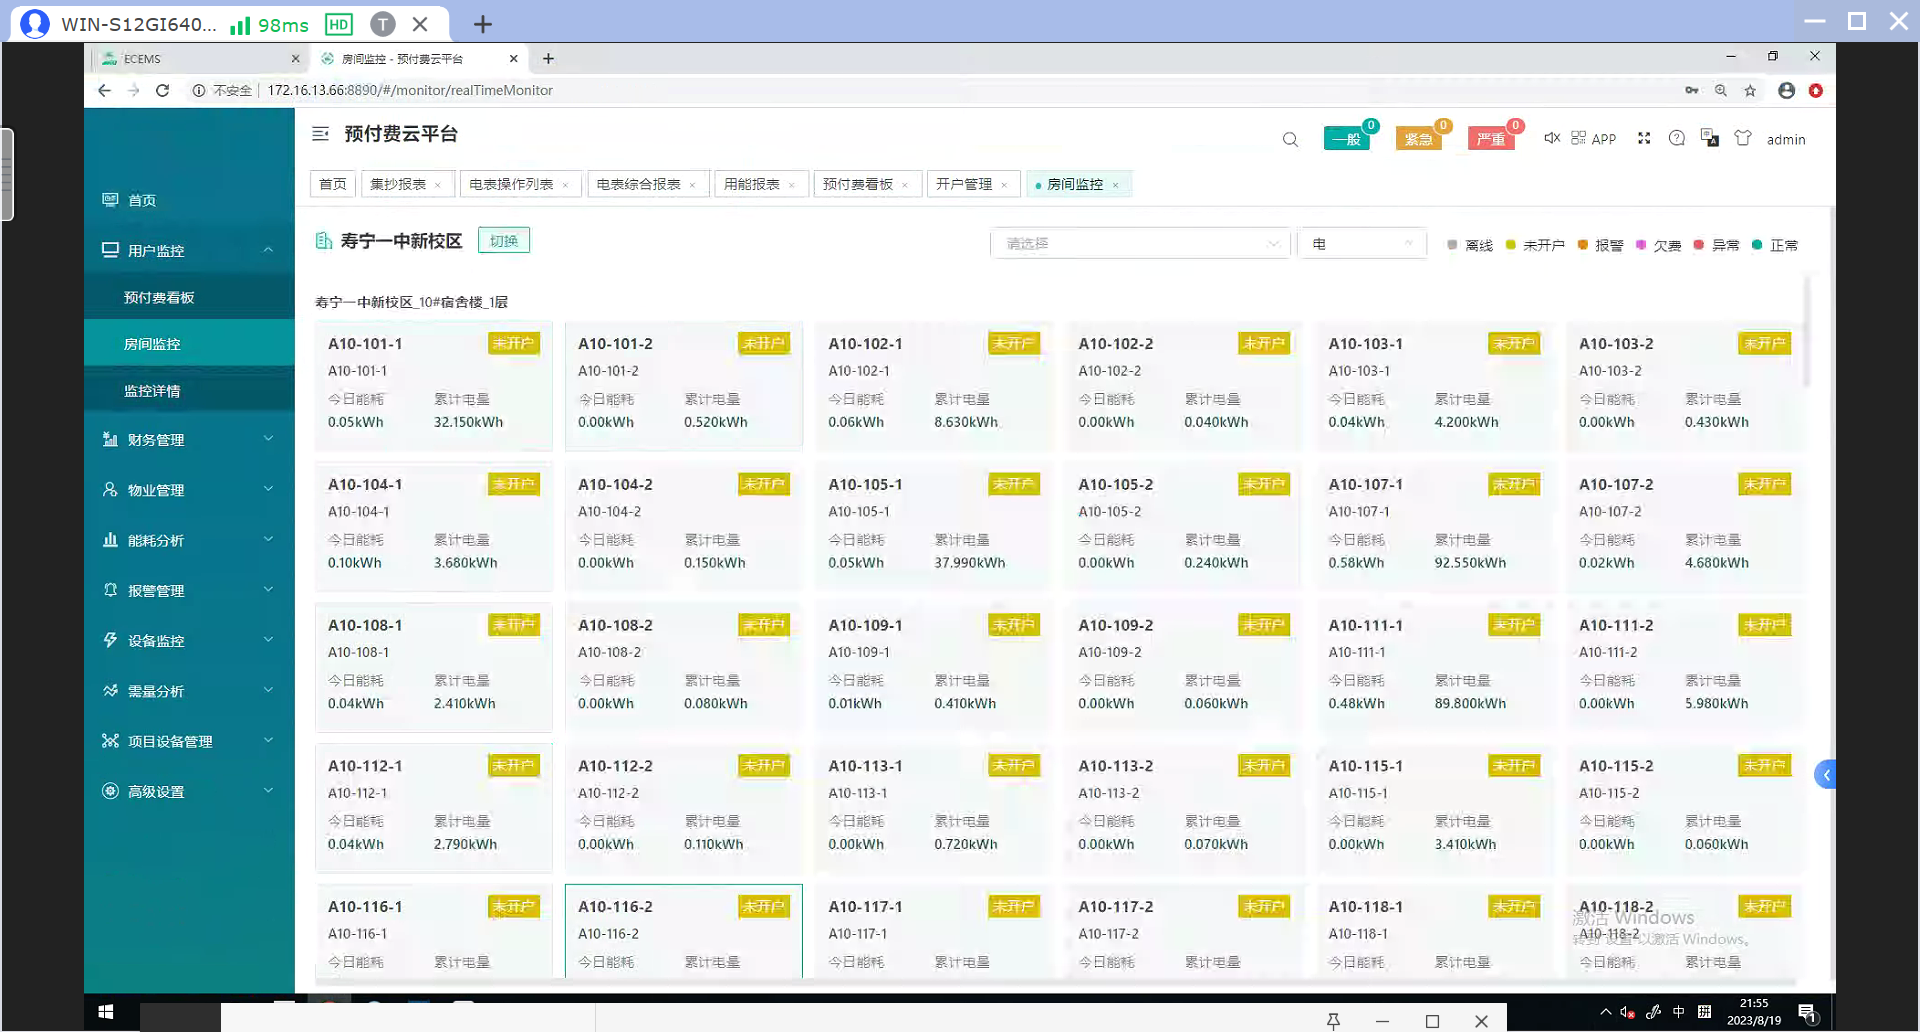Click the blue side-panel arrow handle
Screen dimensions: 1920x1032
click(x=1826, y=774)
